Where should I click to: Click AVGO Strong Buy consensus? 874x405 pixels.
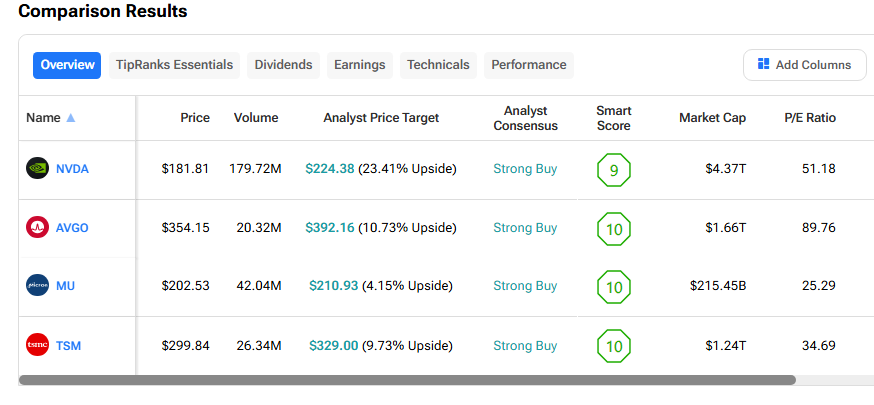525,228
